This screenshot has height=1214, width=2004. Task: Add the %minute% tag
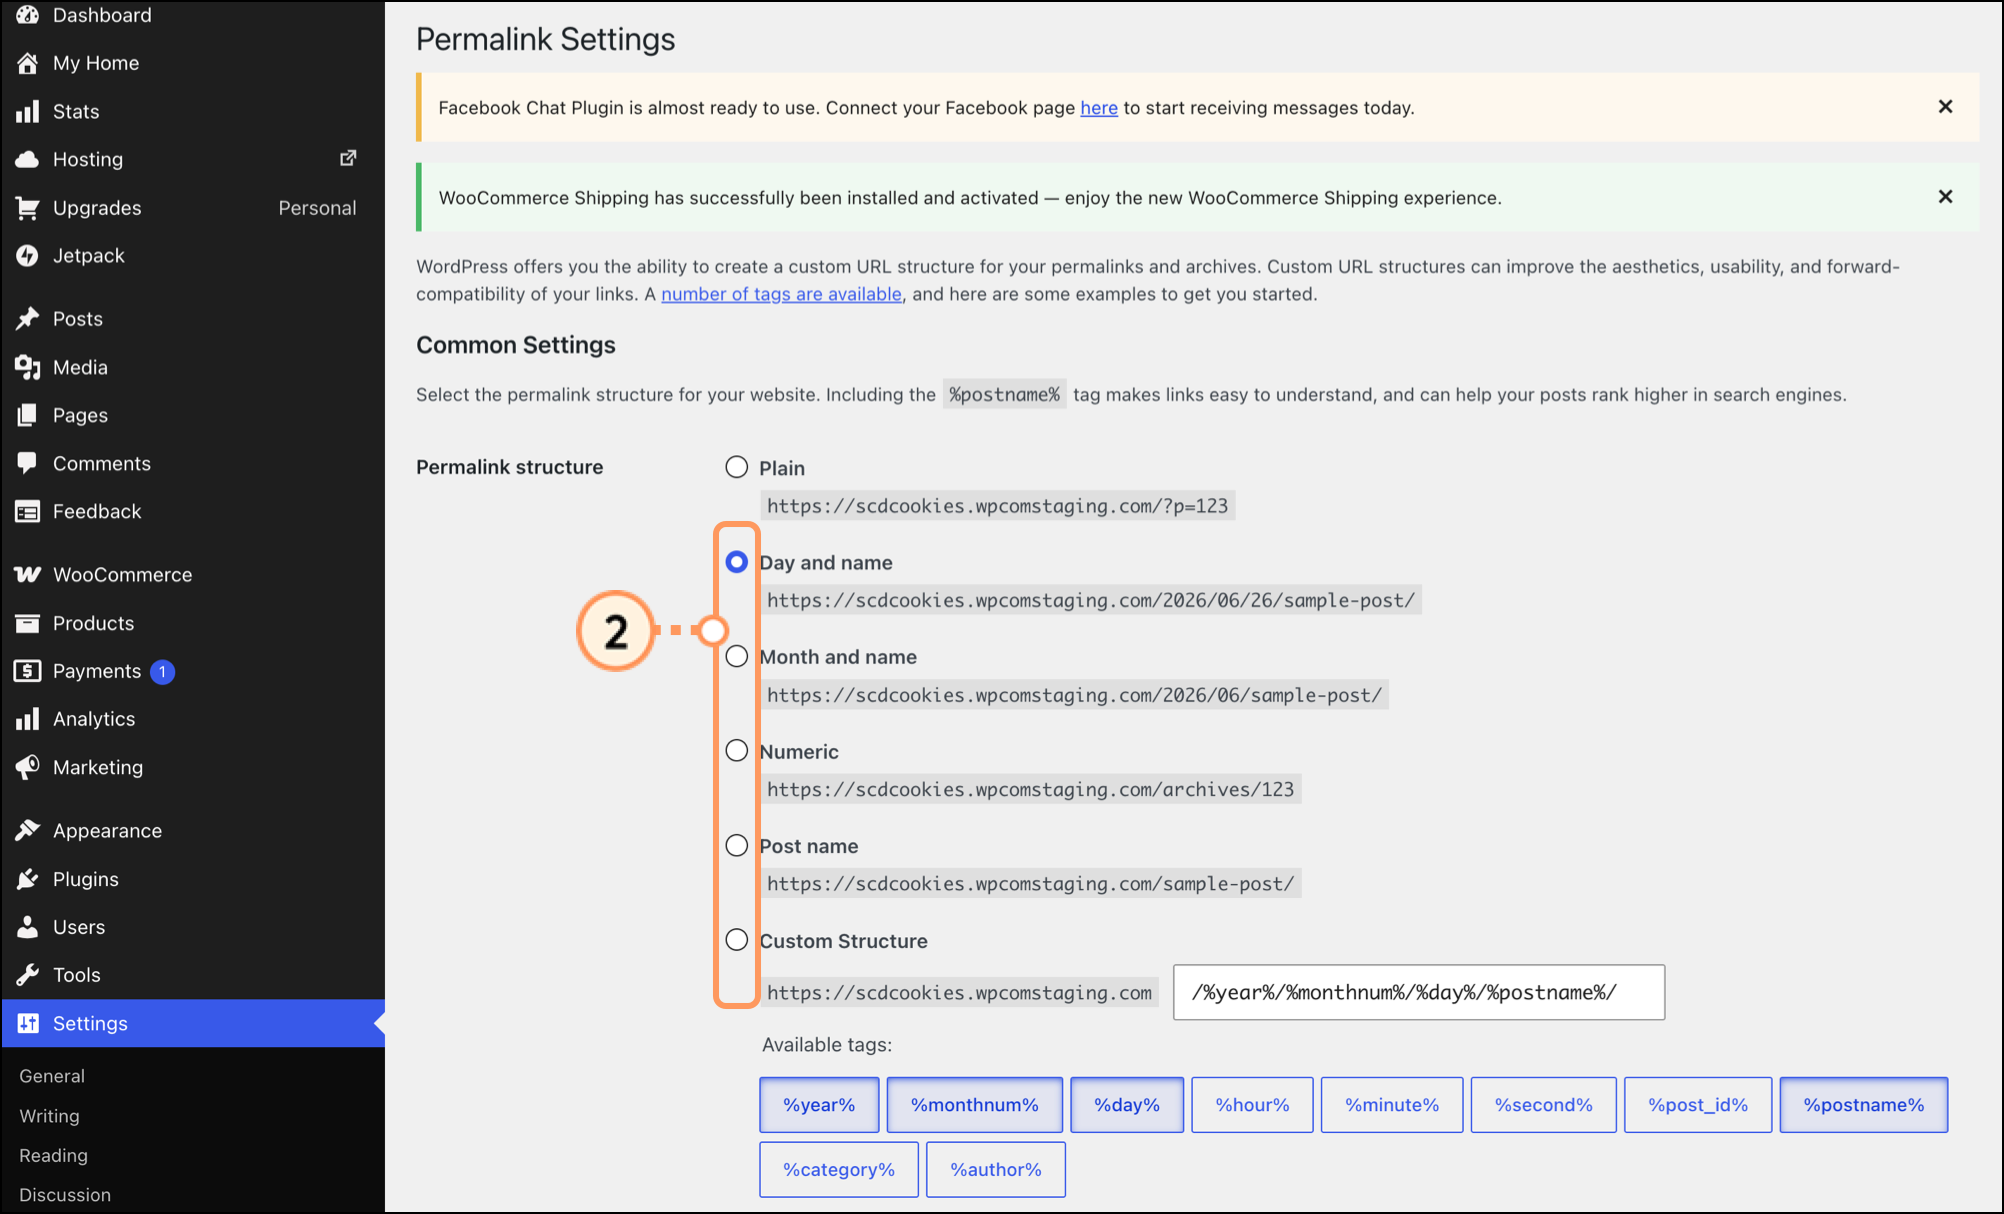(x=1392, y=1105)
